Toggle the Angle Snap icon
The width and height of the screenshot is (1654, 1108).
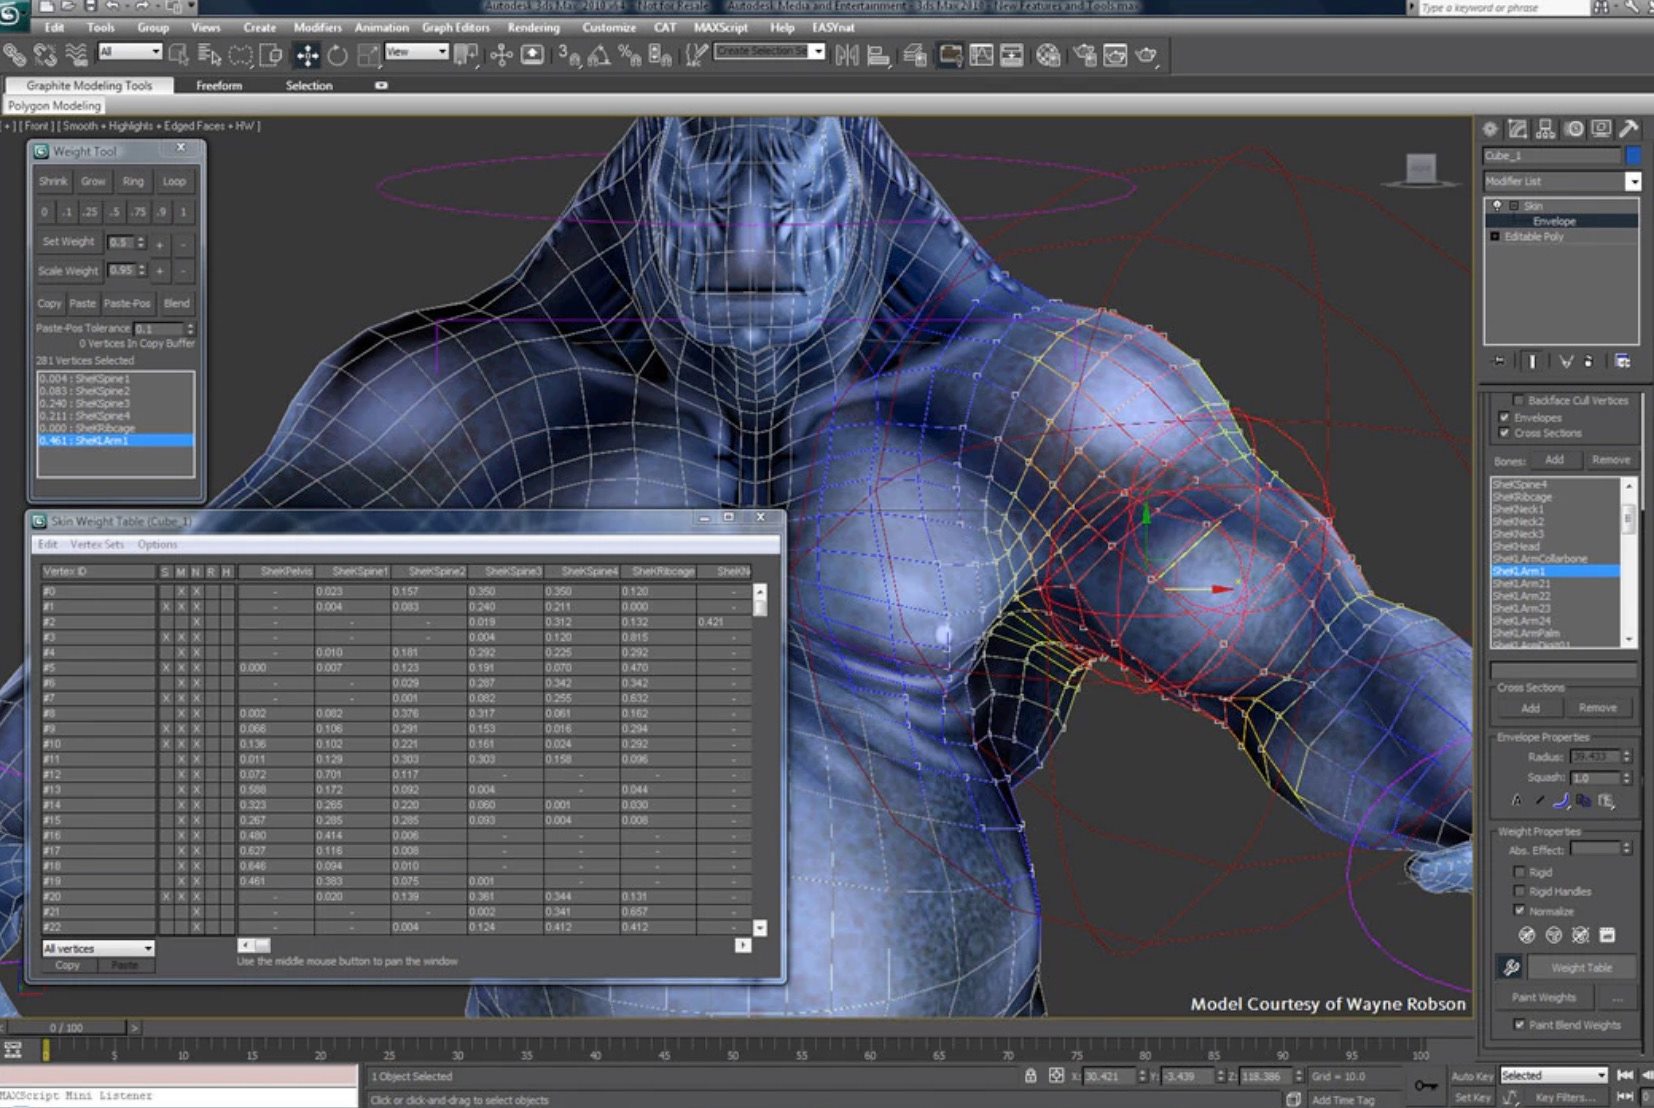coord(599,56)
